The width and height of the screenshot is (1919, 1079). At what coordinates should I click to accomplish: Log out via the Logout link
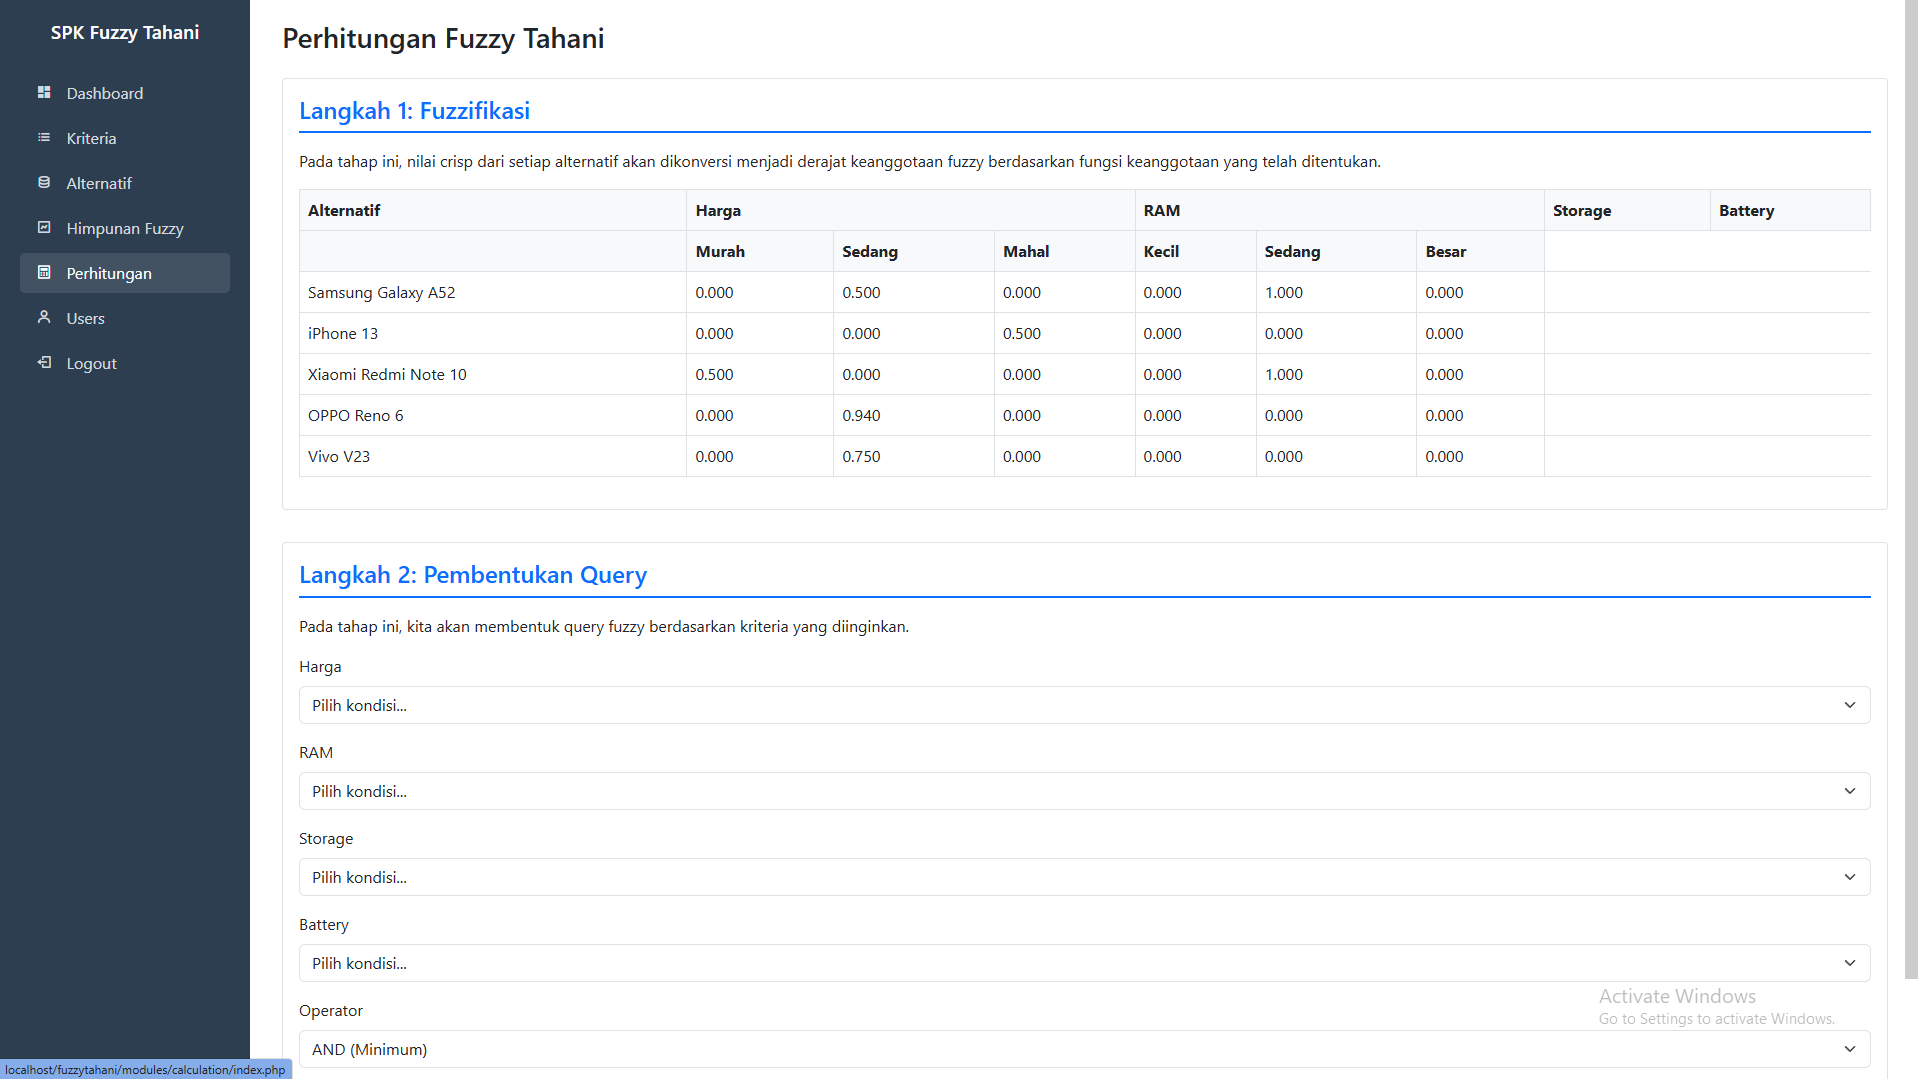pyautogui.click(x=125, y=363)
